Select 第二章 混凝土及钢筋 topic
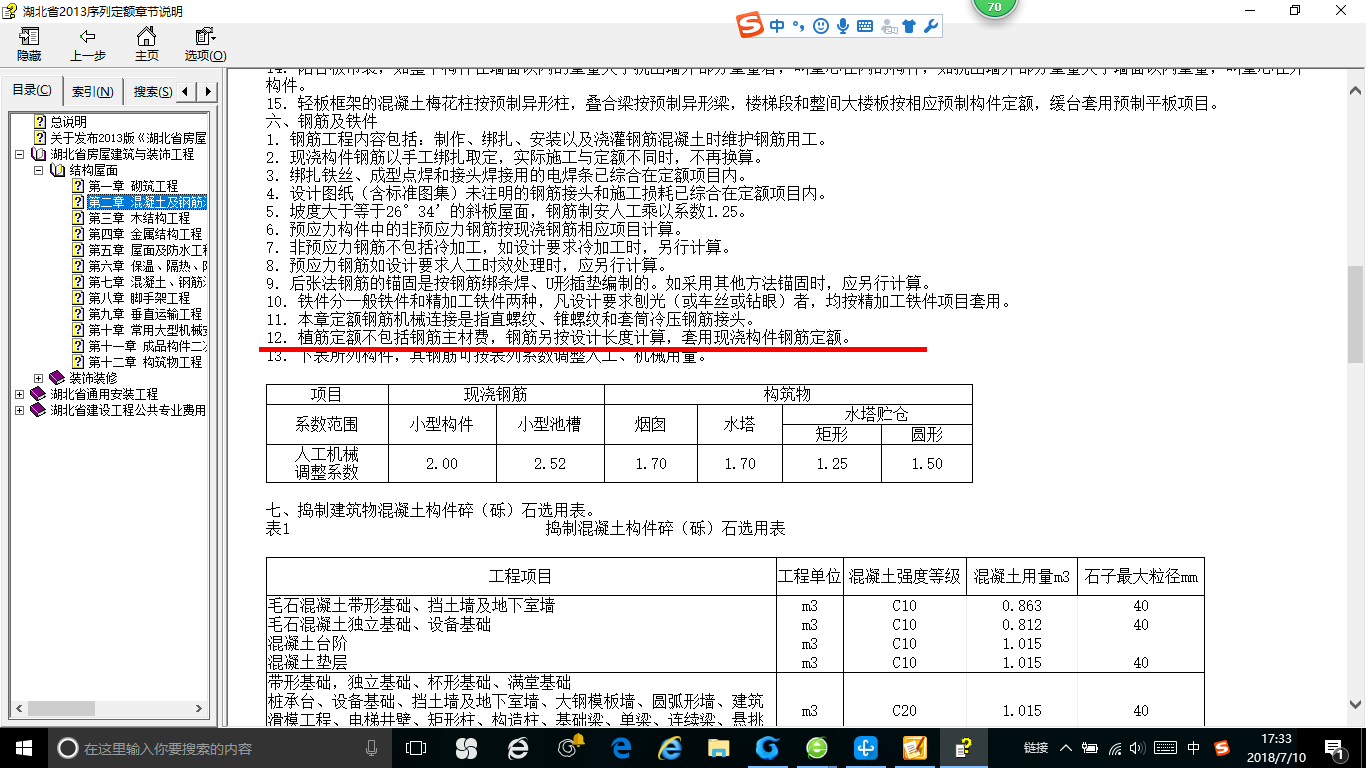Viewport: 1366px width, 768px height. tap(146, 202)
